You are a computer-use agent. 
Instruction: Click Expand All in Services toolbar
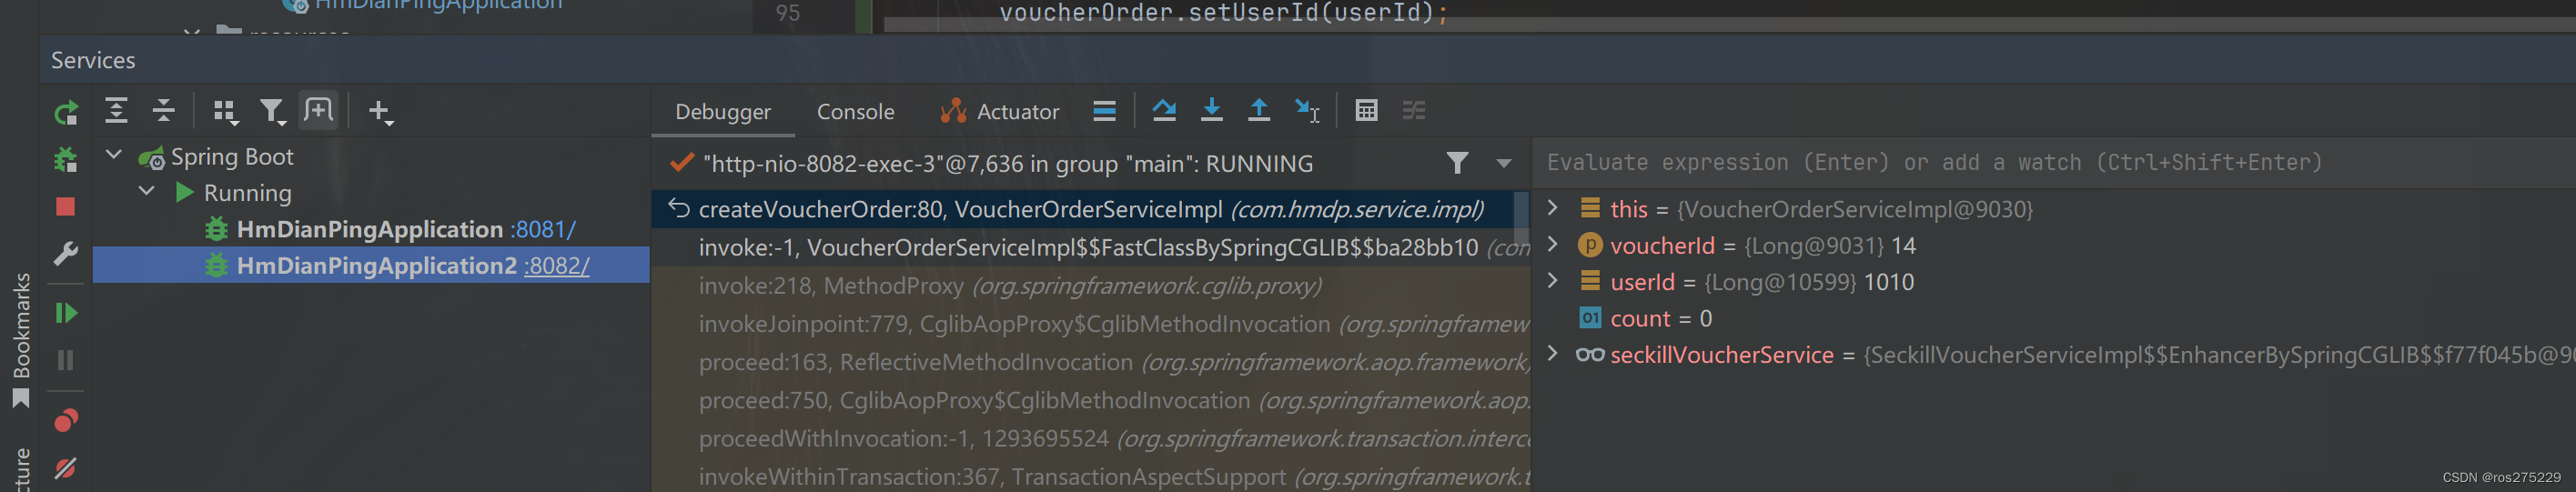click(116, 111)
